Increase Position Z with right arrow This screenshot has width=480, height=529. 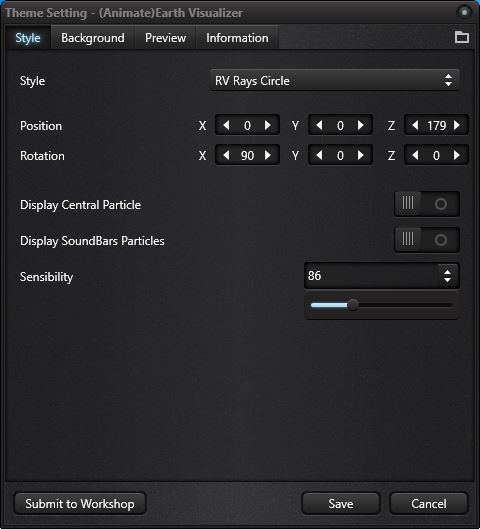[457, 126]
